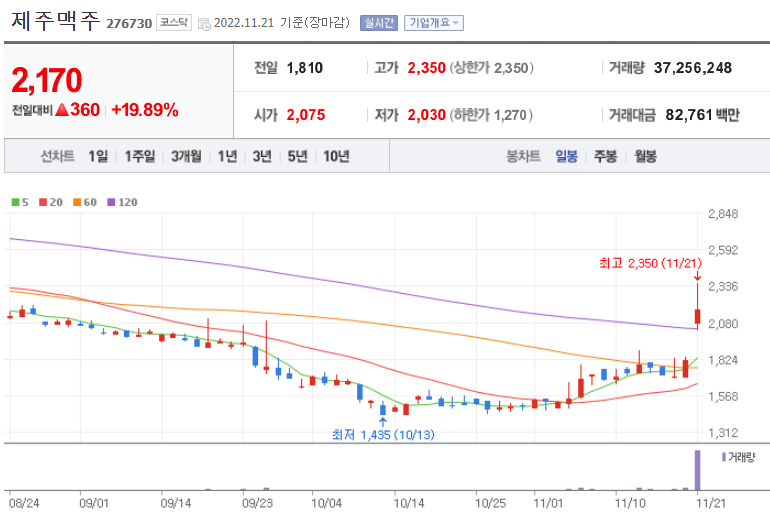Screen dimensions: 770x518
Task: Click the 1,312 price axis label
Action: (x=723, y=433)
